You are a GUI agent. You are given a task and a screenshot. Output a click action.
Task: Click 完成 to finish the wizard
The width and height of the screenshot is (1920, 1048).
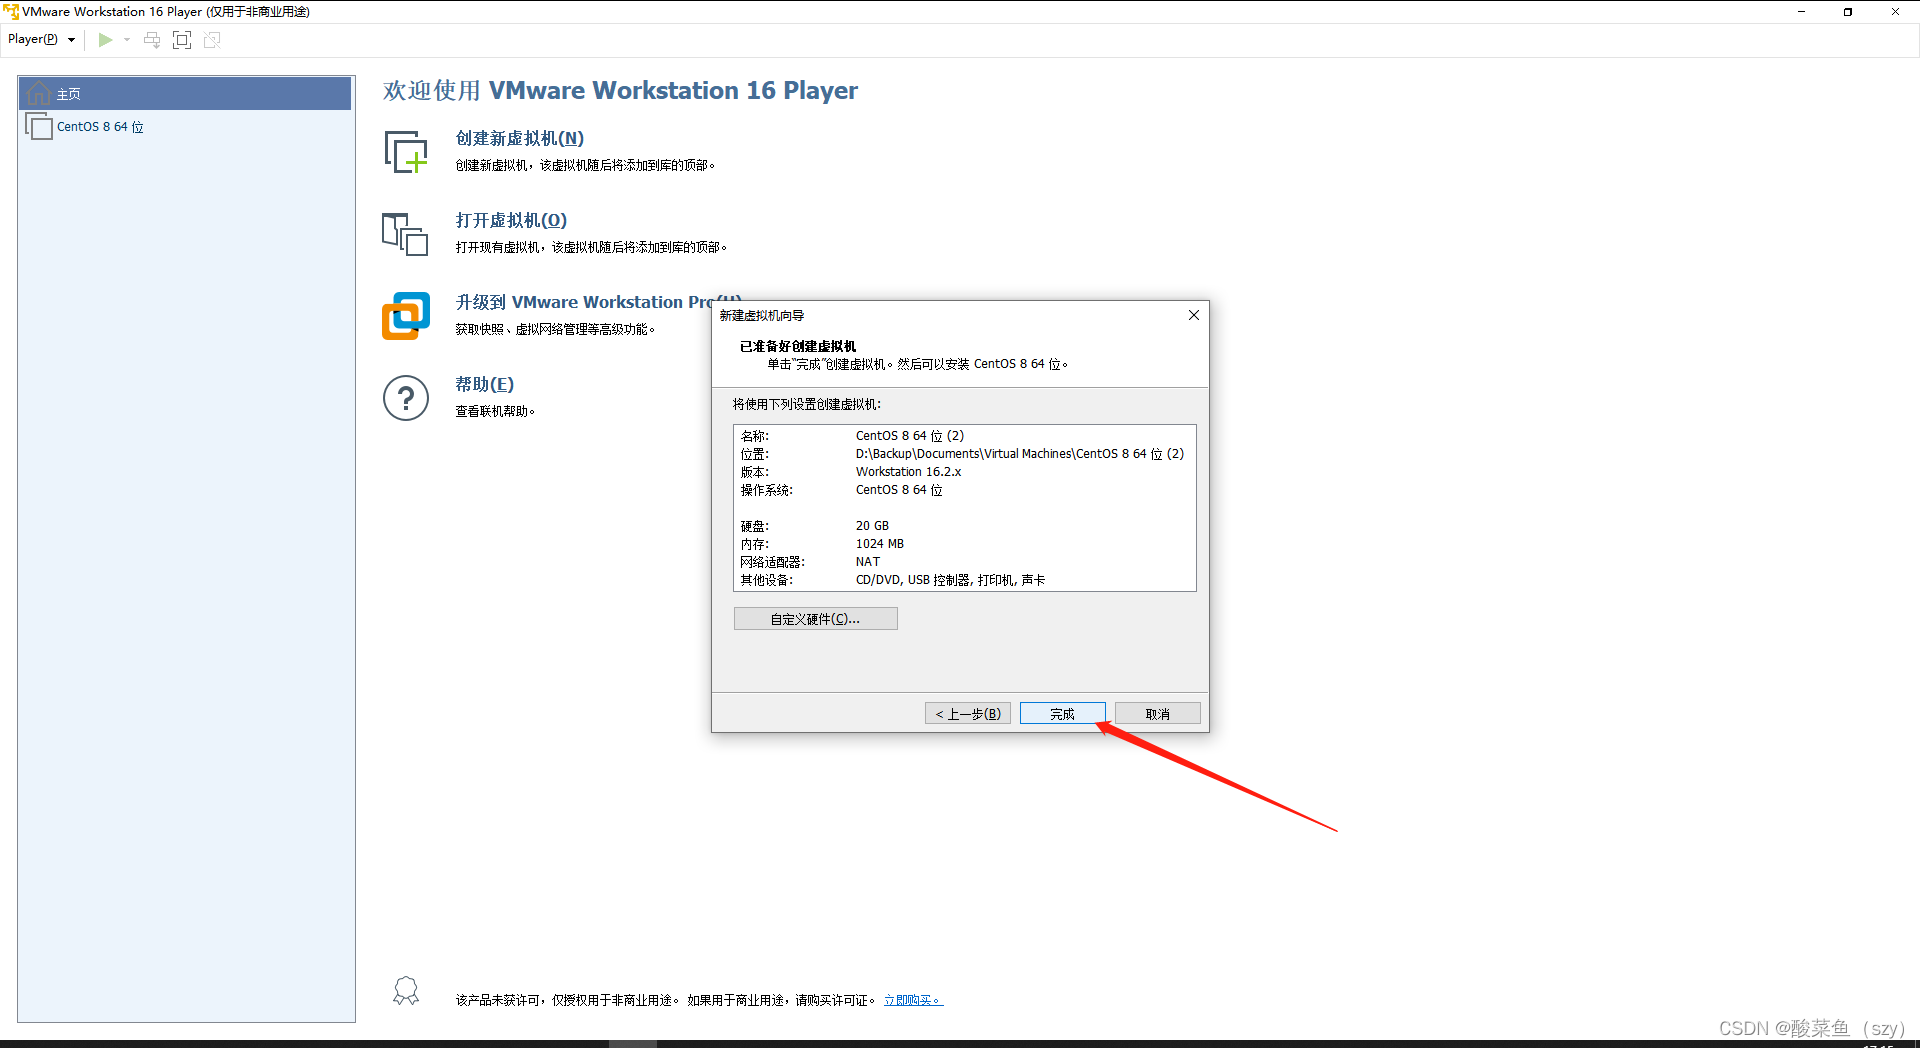(1062, 714)
